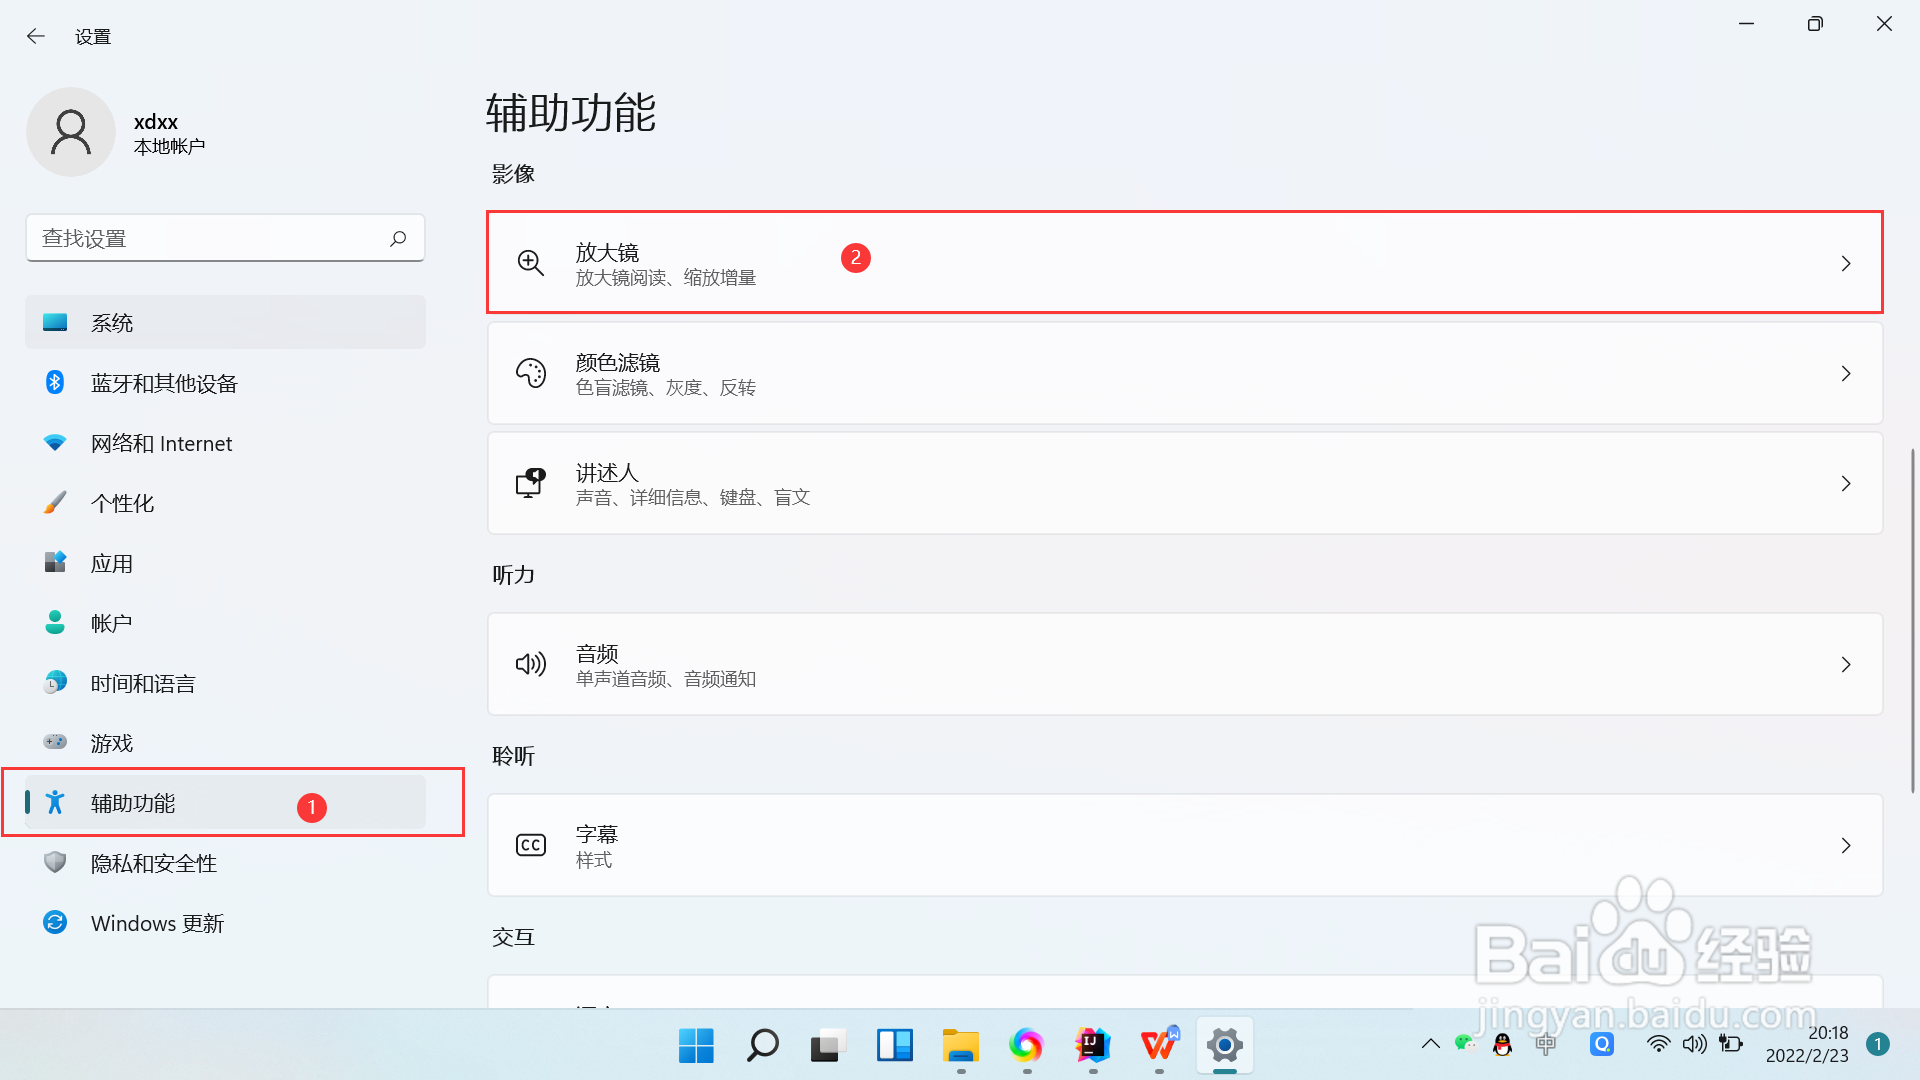Expand 音频 row chevron arrow

[x=1846, y=664]
